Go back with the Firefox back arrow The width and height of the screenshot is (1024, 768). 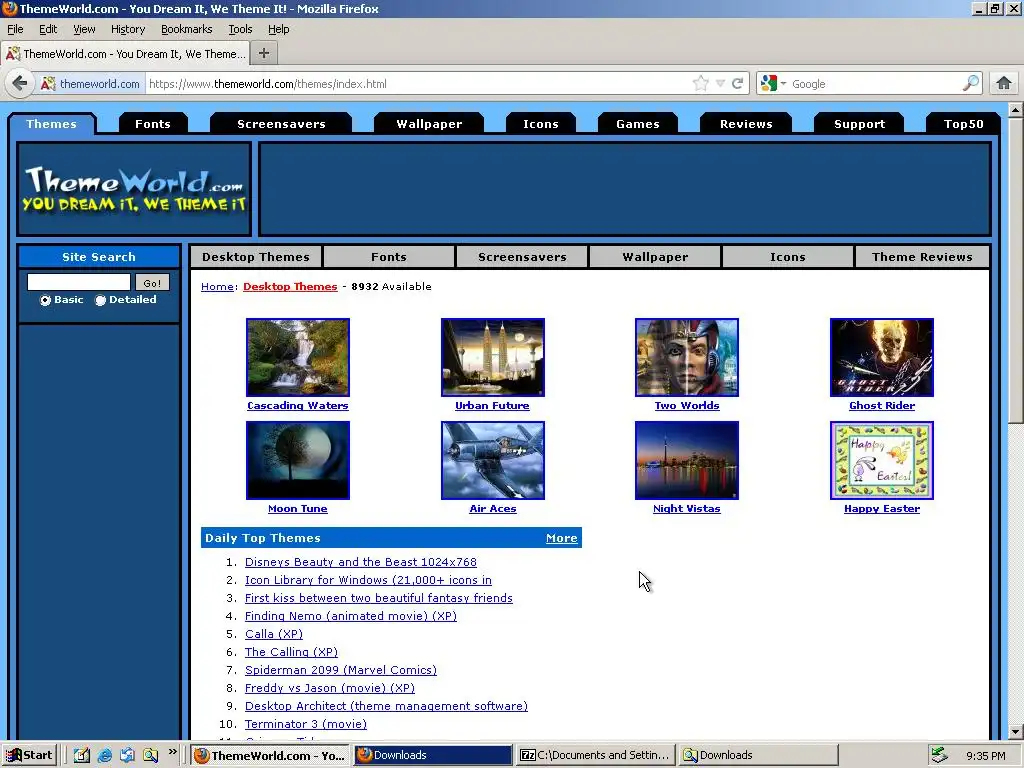click(x=20, y=83)
